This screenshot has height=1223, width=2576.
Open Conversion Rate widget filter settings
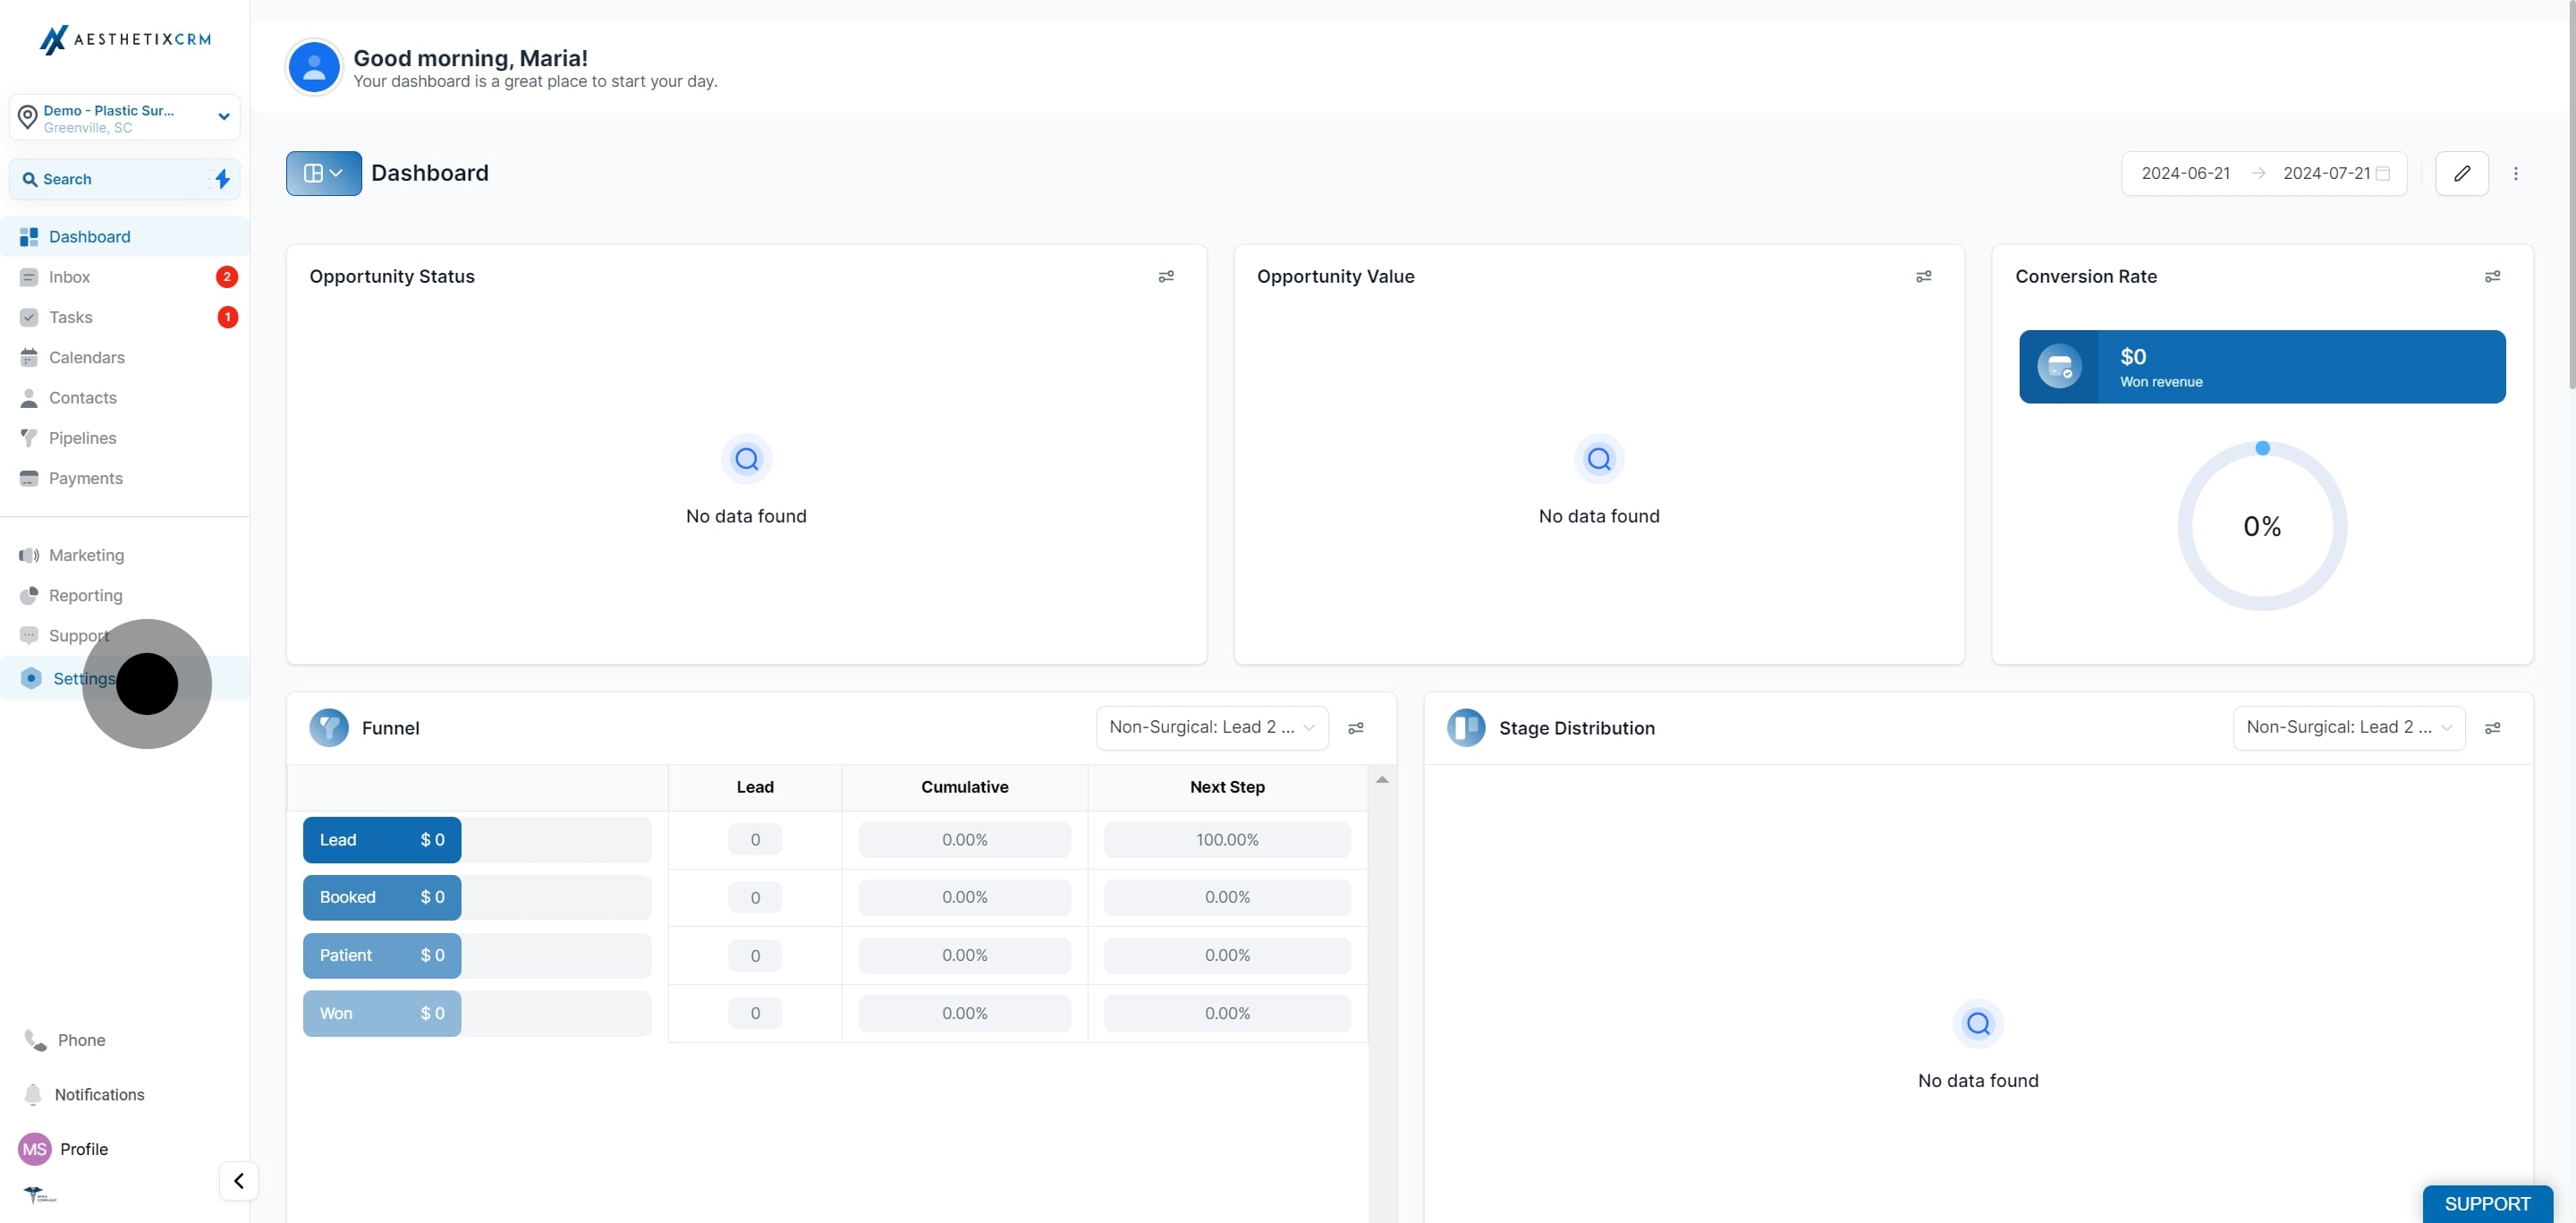tap(2492, 276)
